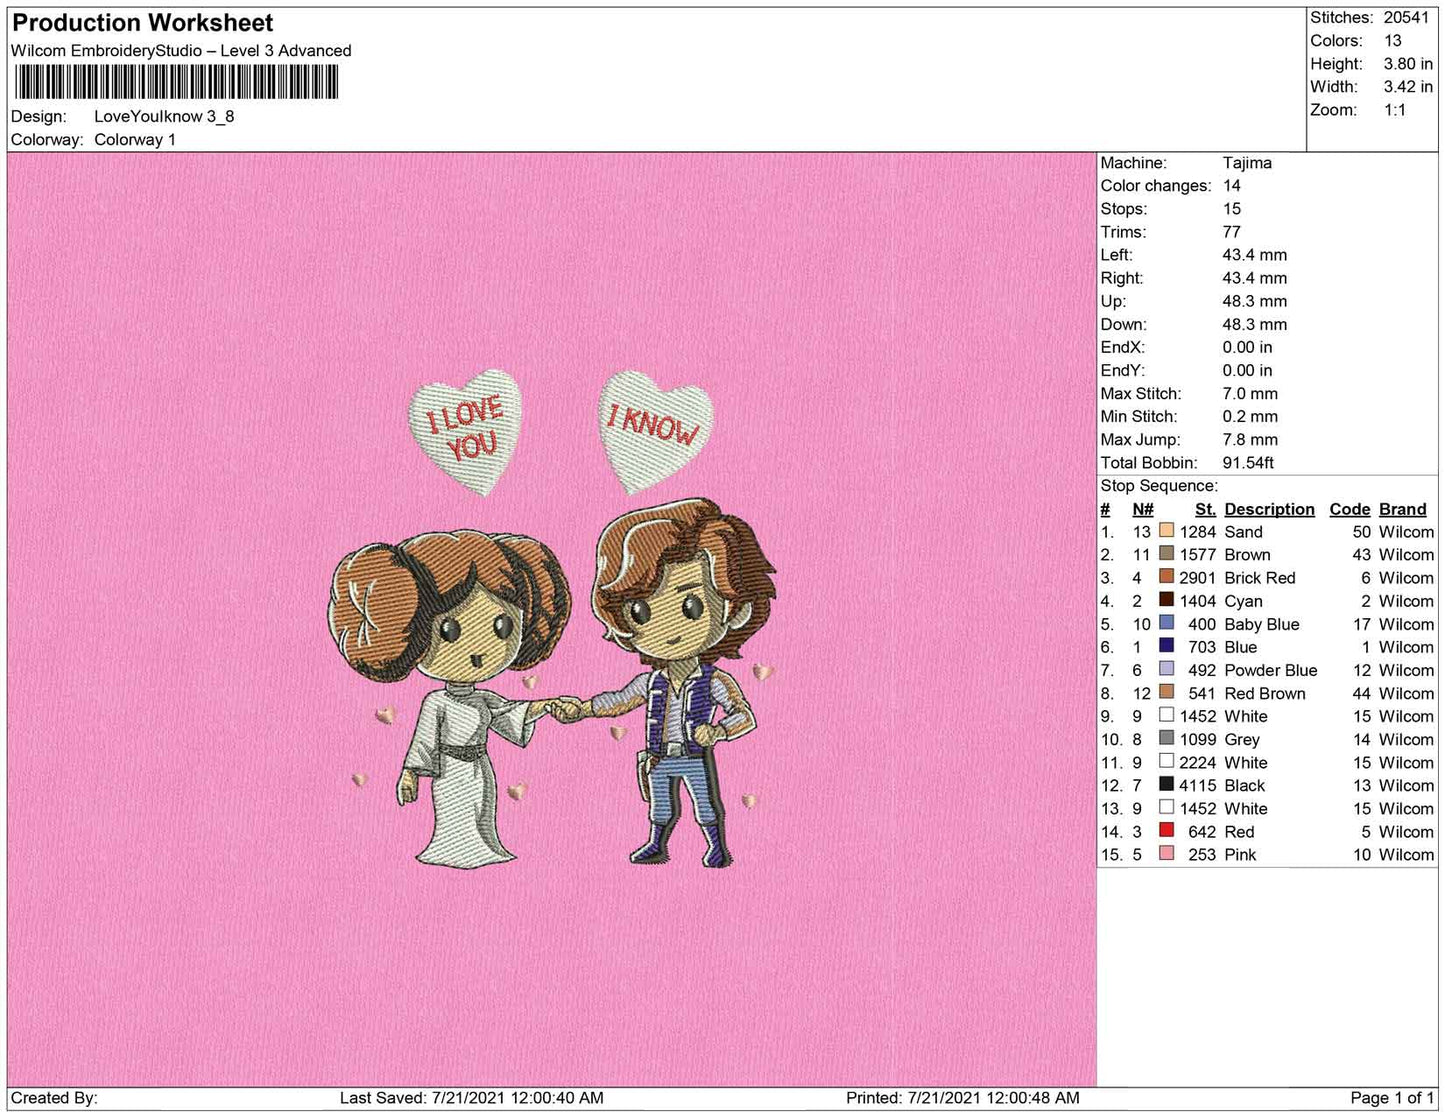The width and height of the screenshot is (1445, 1112).
Task: Click the 'Brand' column header
Action: [x=1403, y=509]
